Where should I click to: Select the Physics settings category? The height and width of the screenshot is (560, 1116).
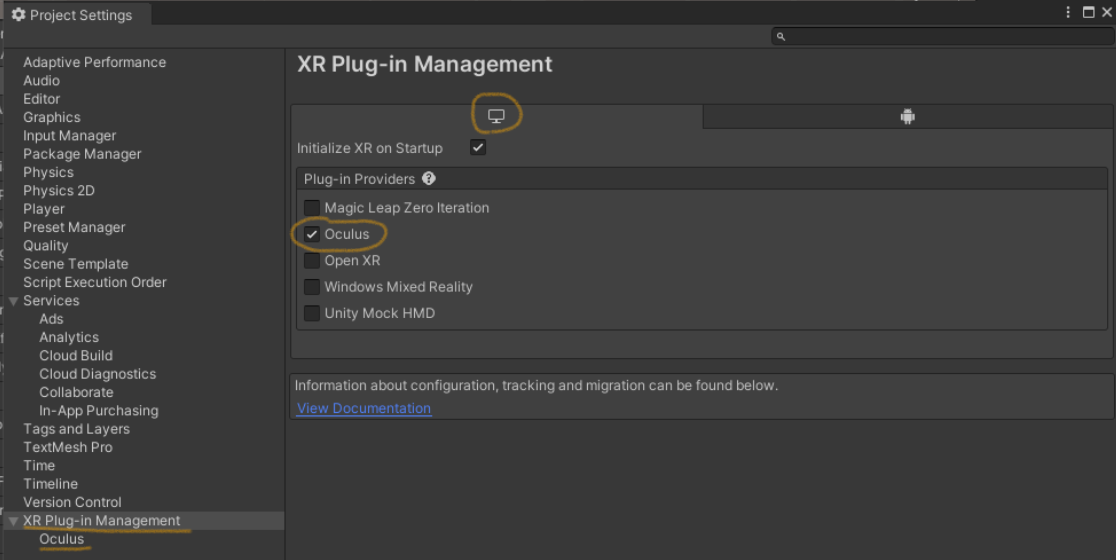(x=48, y=172)
